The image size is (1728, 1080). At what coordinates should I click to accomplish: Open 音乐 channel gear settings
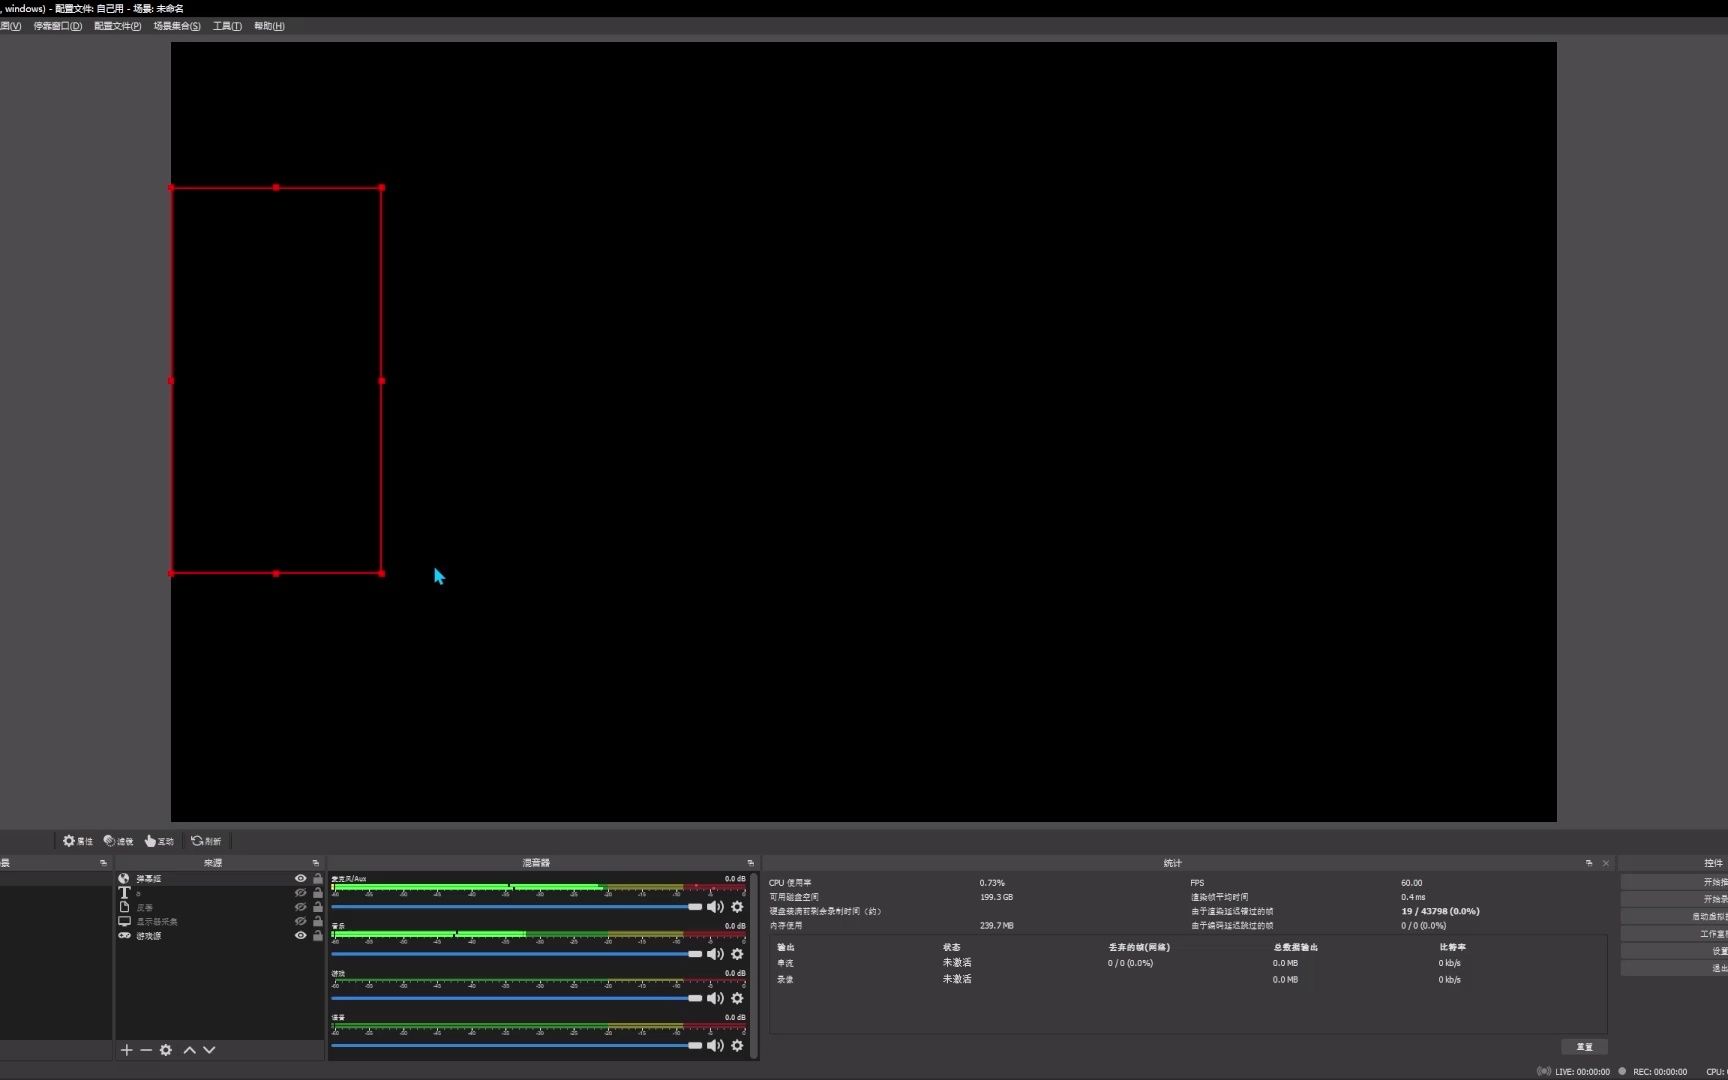[737, 954]
